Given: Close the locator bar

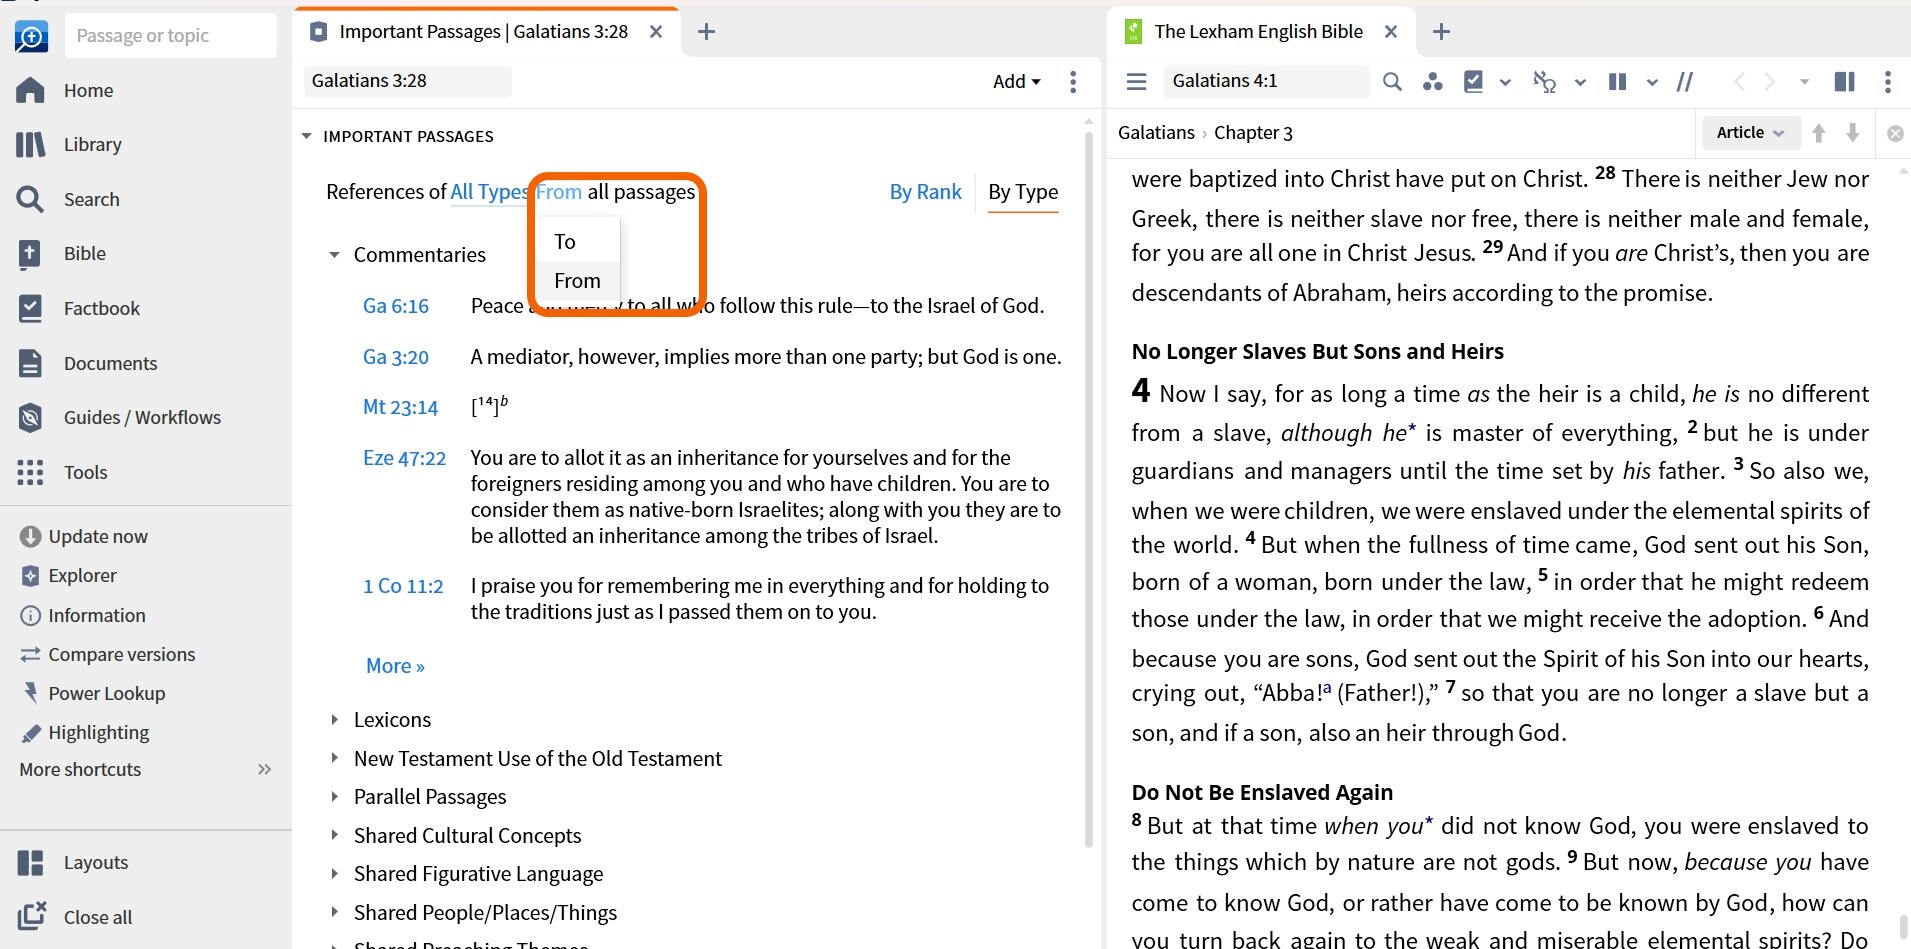Looking at the screenshot, I should tap(1895, 133).
